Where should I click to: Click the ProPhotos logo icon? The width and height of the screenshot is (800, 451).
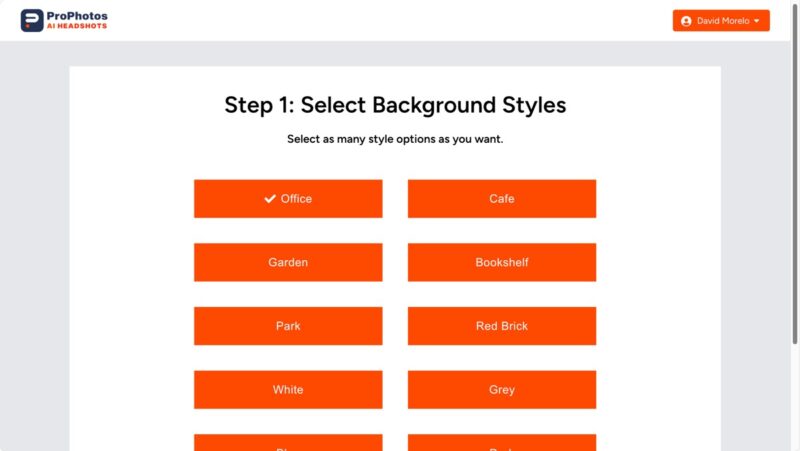click(x=32, y=20)
